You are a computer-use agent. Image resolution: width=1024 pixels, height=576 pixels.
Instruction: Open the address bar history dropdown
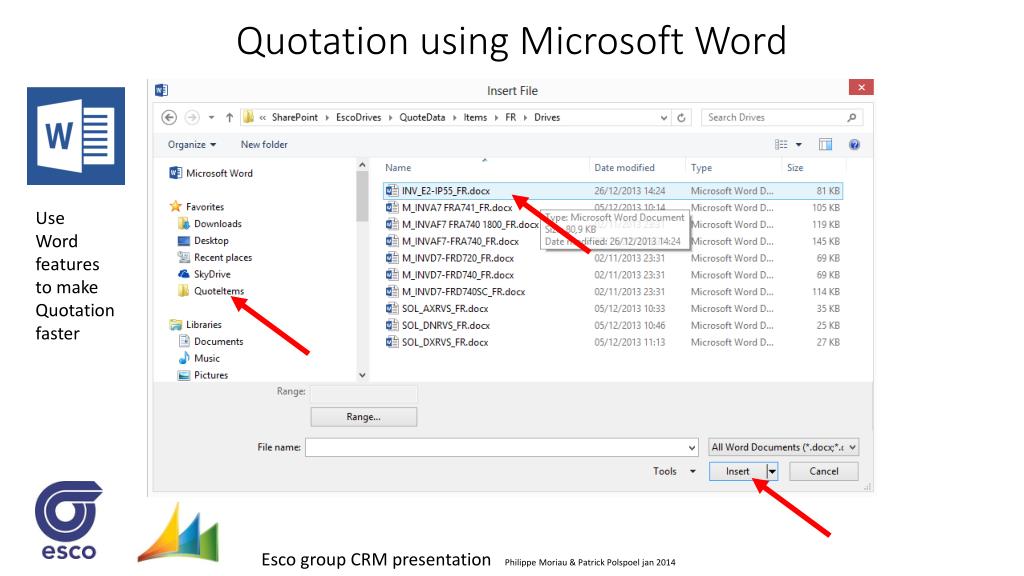(x=664, y=118)
